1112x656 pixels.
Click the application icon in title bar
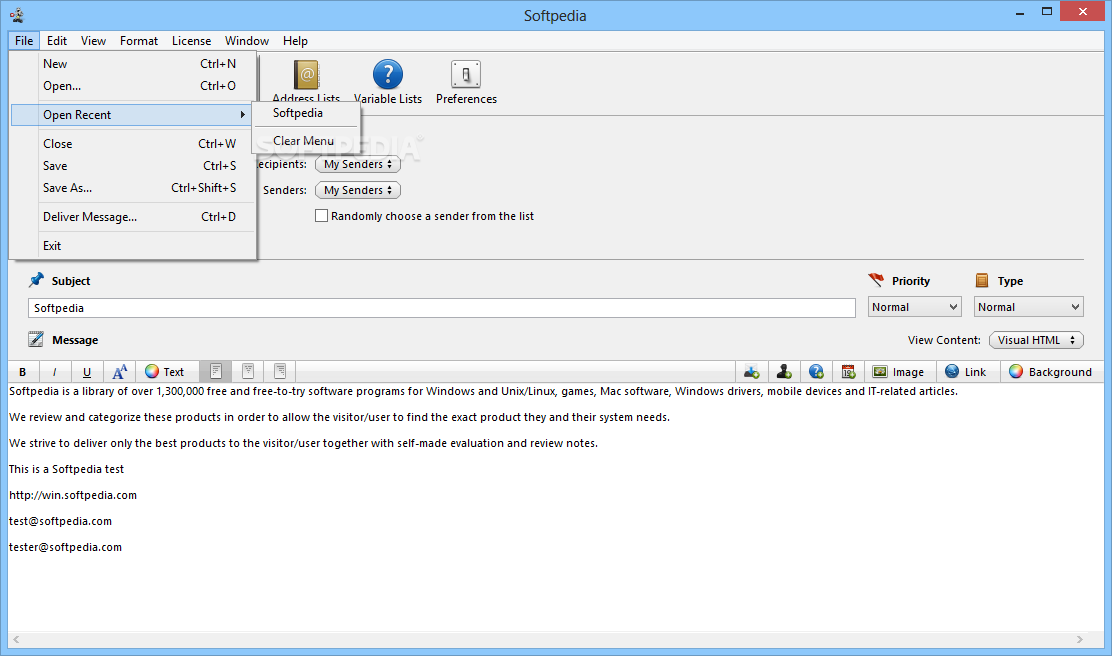tap(17, 15)
